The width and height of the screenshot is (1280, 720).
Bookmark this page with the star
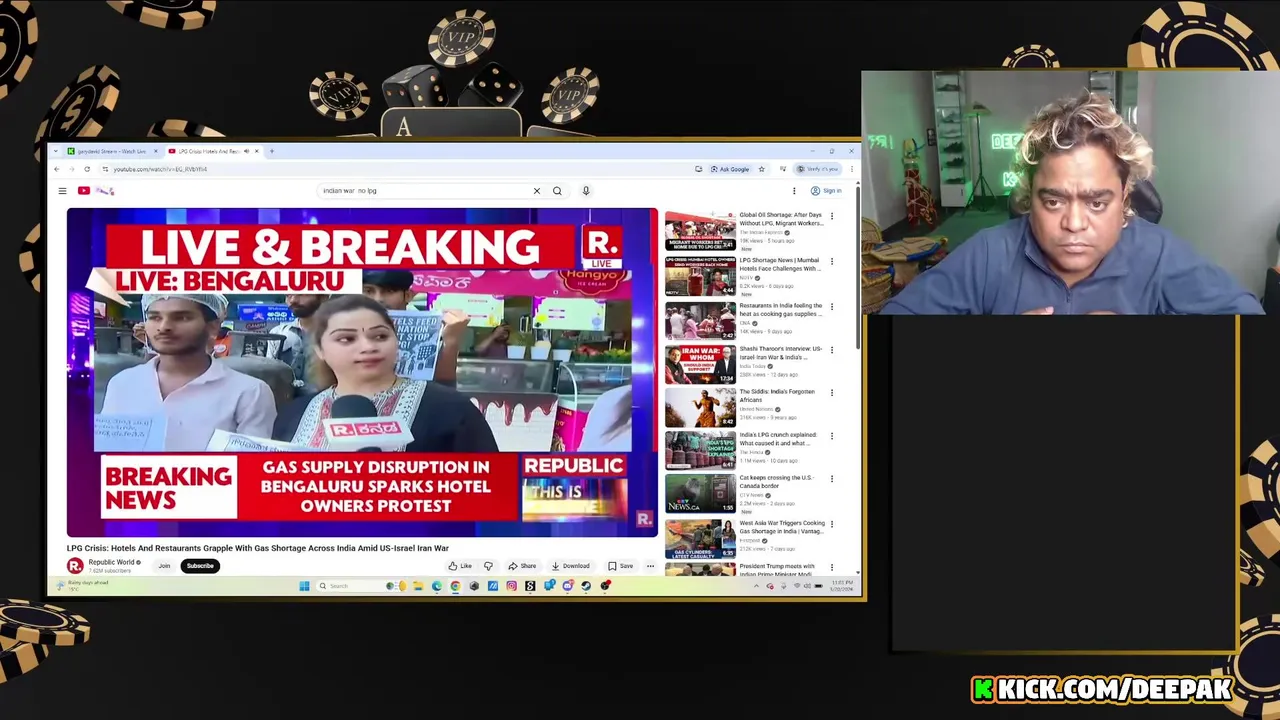[x=761, y=169]
